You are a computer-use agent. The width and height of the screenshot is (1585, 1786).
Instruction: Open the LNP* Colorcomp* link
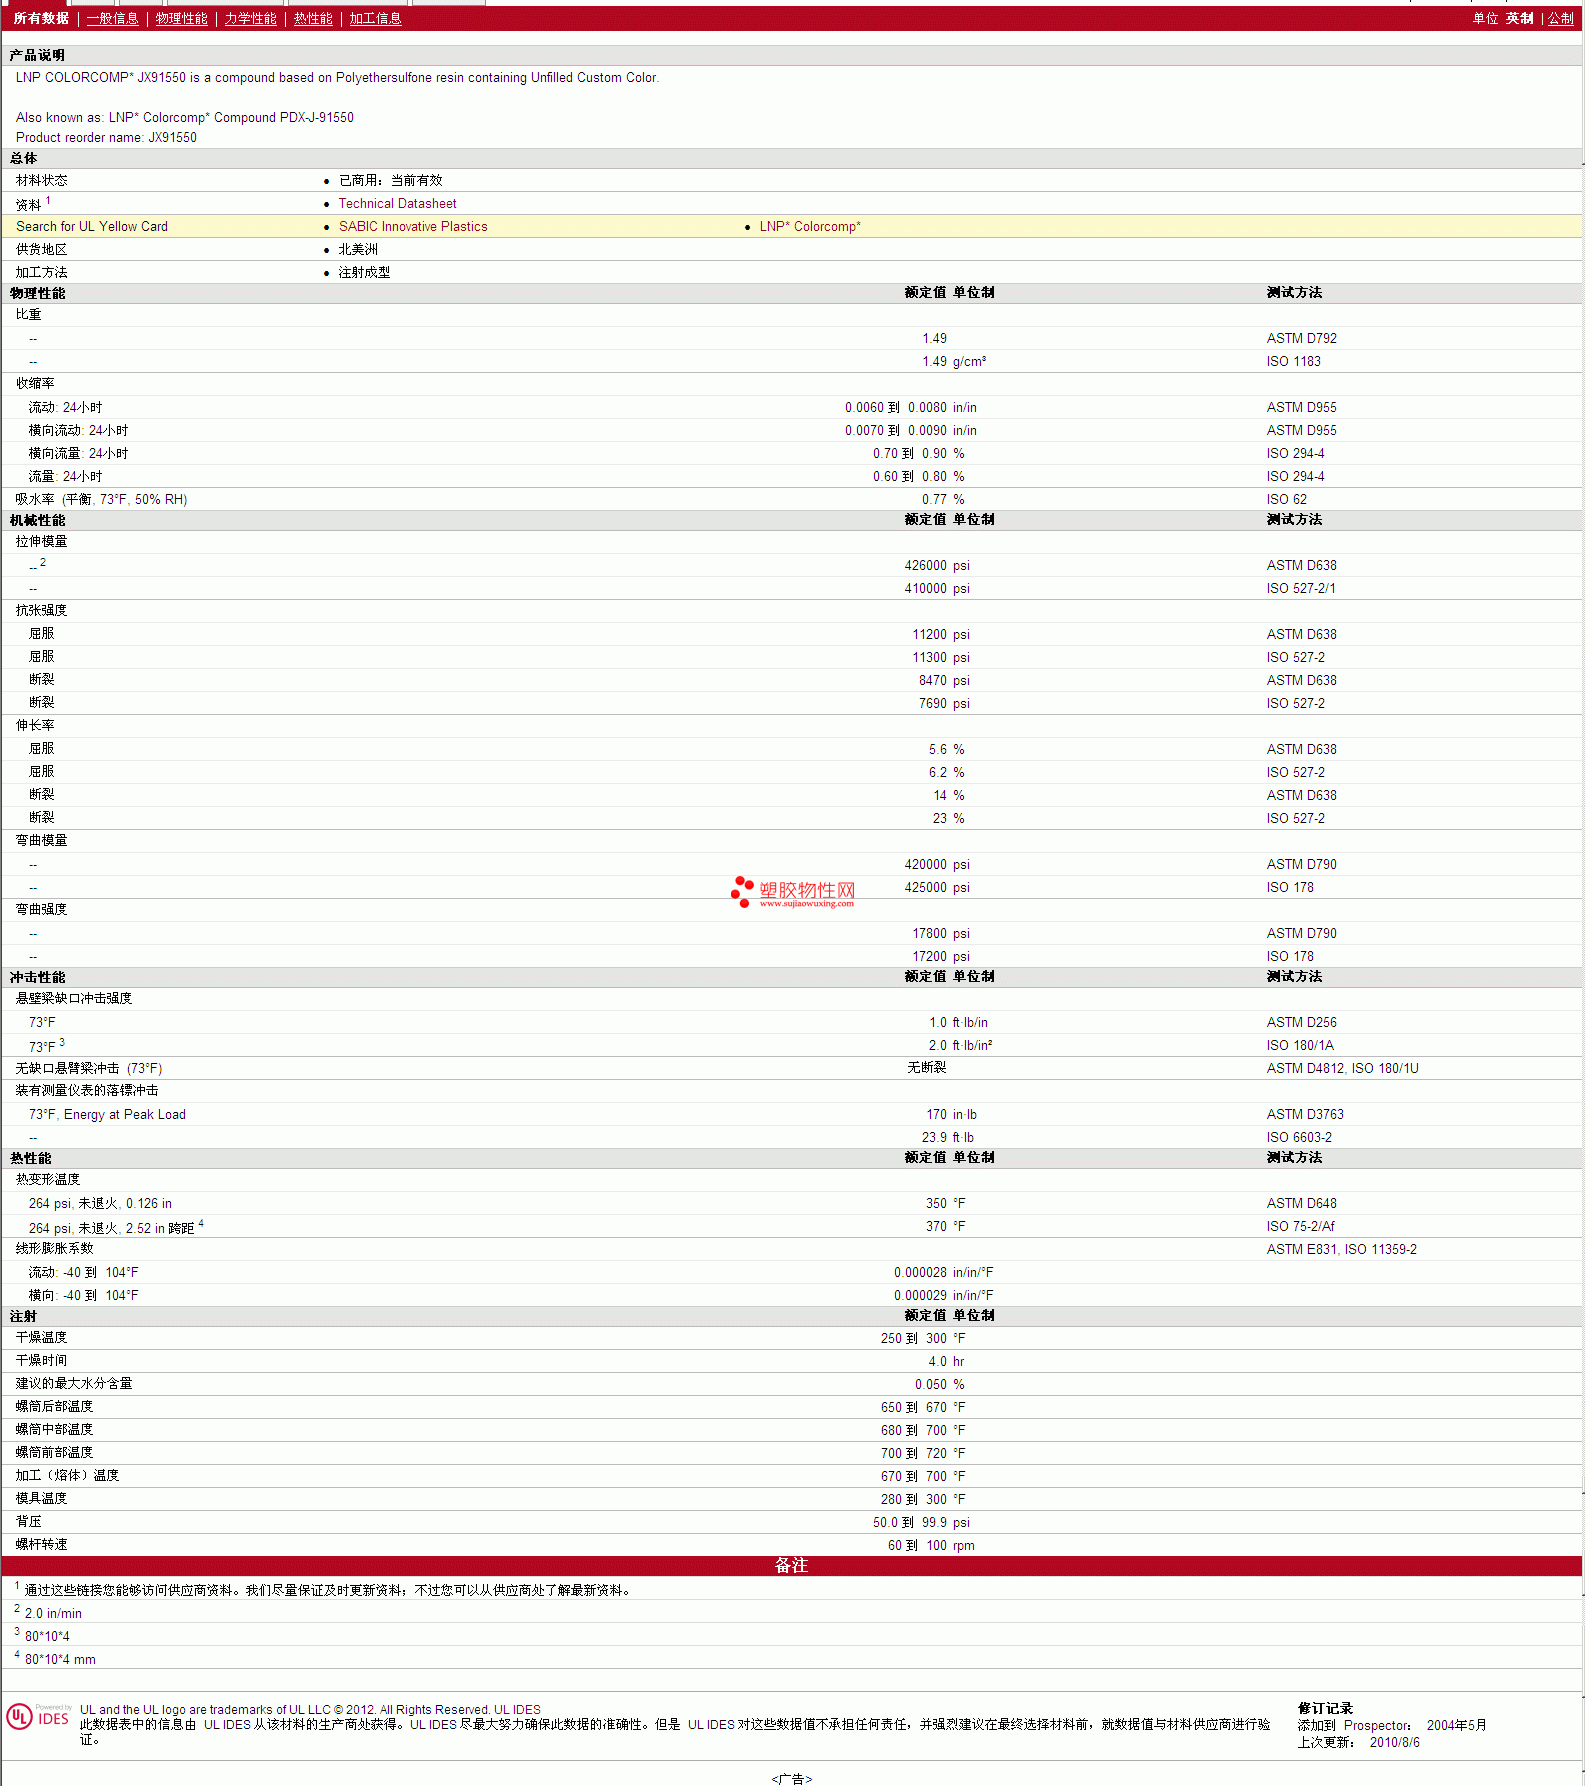coord(810,226)
